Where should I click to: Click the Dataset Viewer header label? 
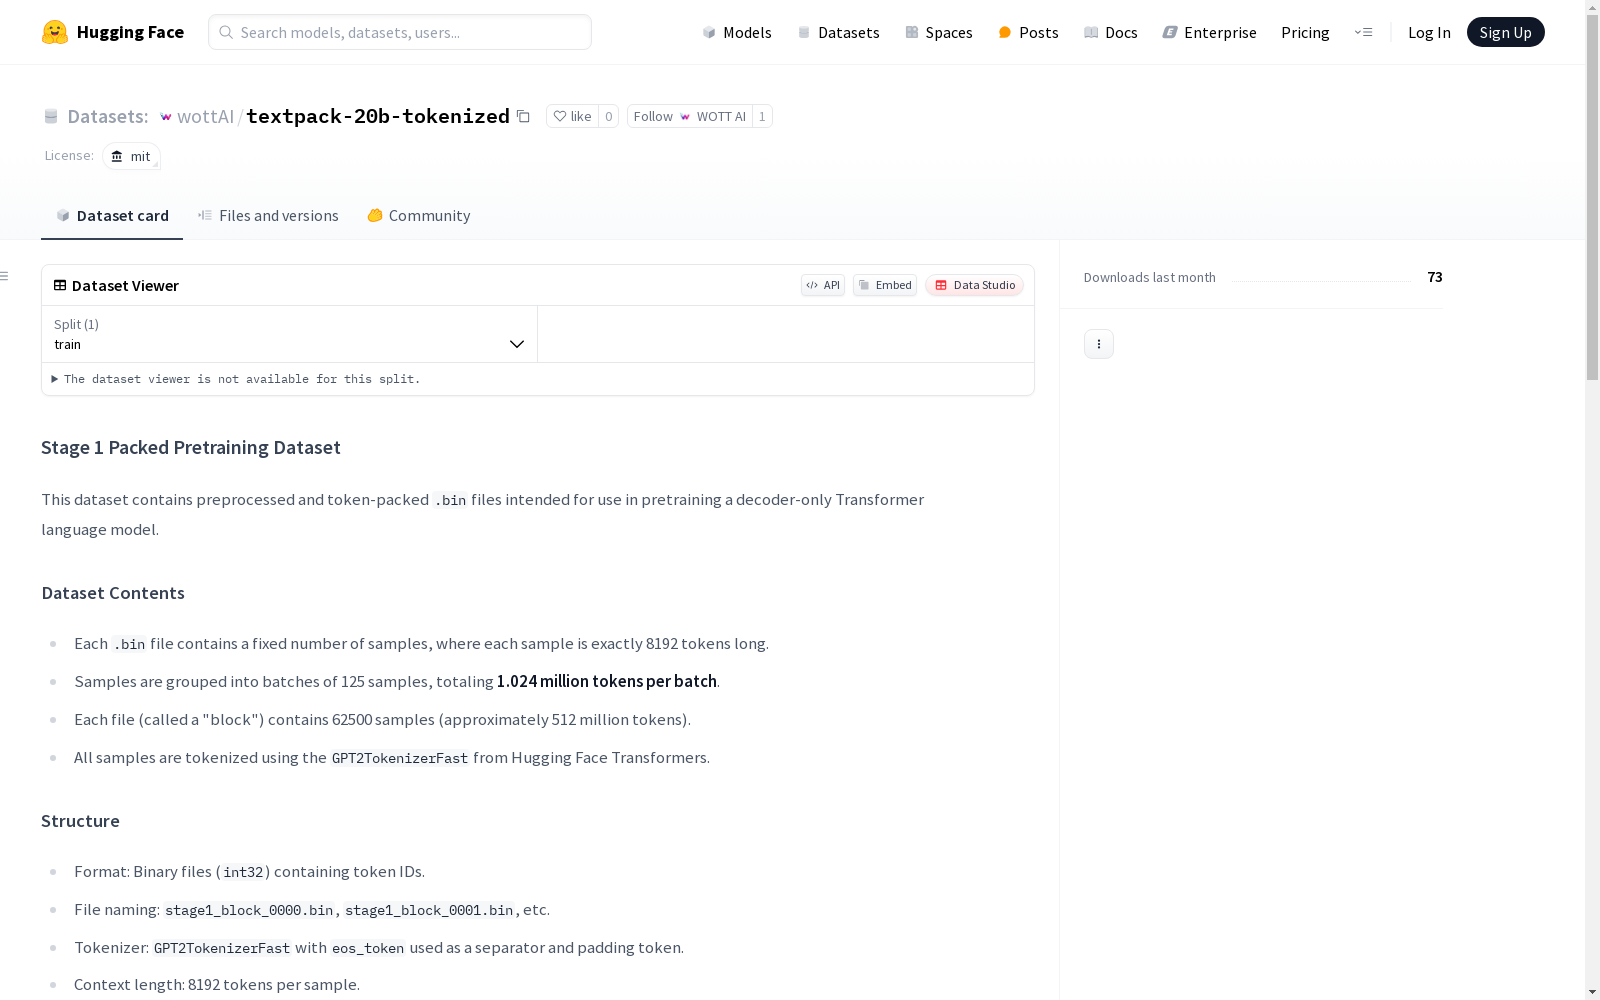125,285
